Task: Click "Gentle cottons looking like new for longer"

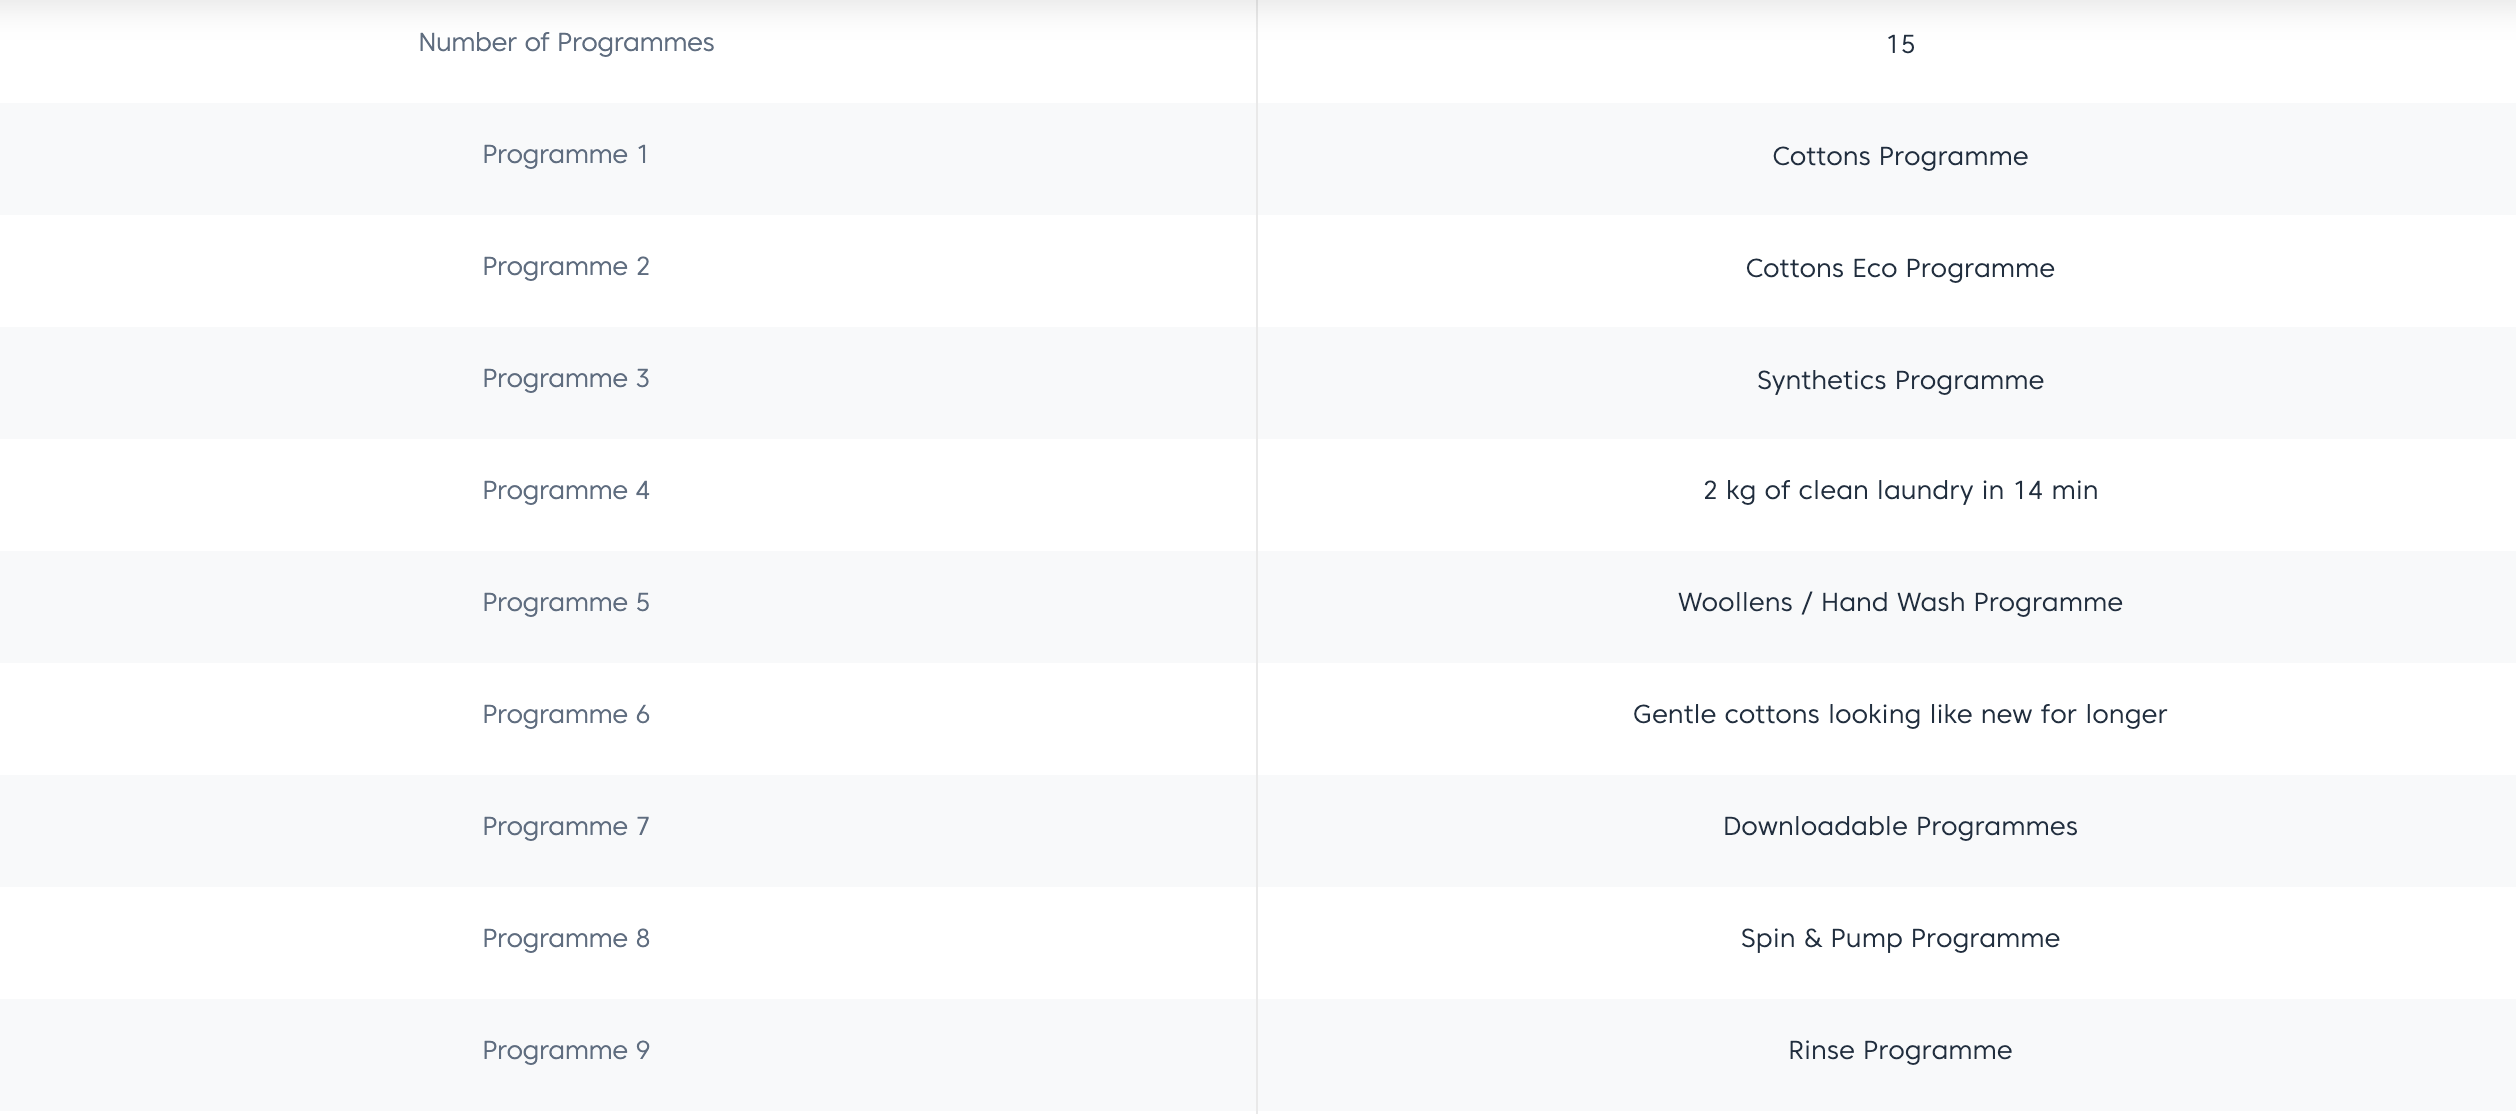Action: click(x=1900, y=715)
